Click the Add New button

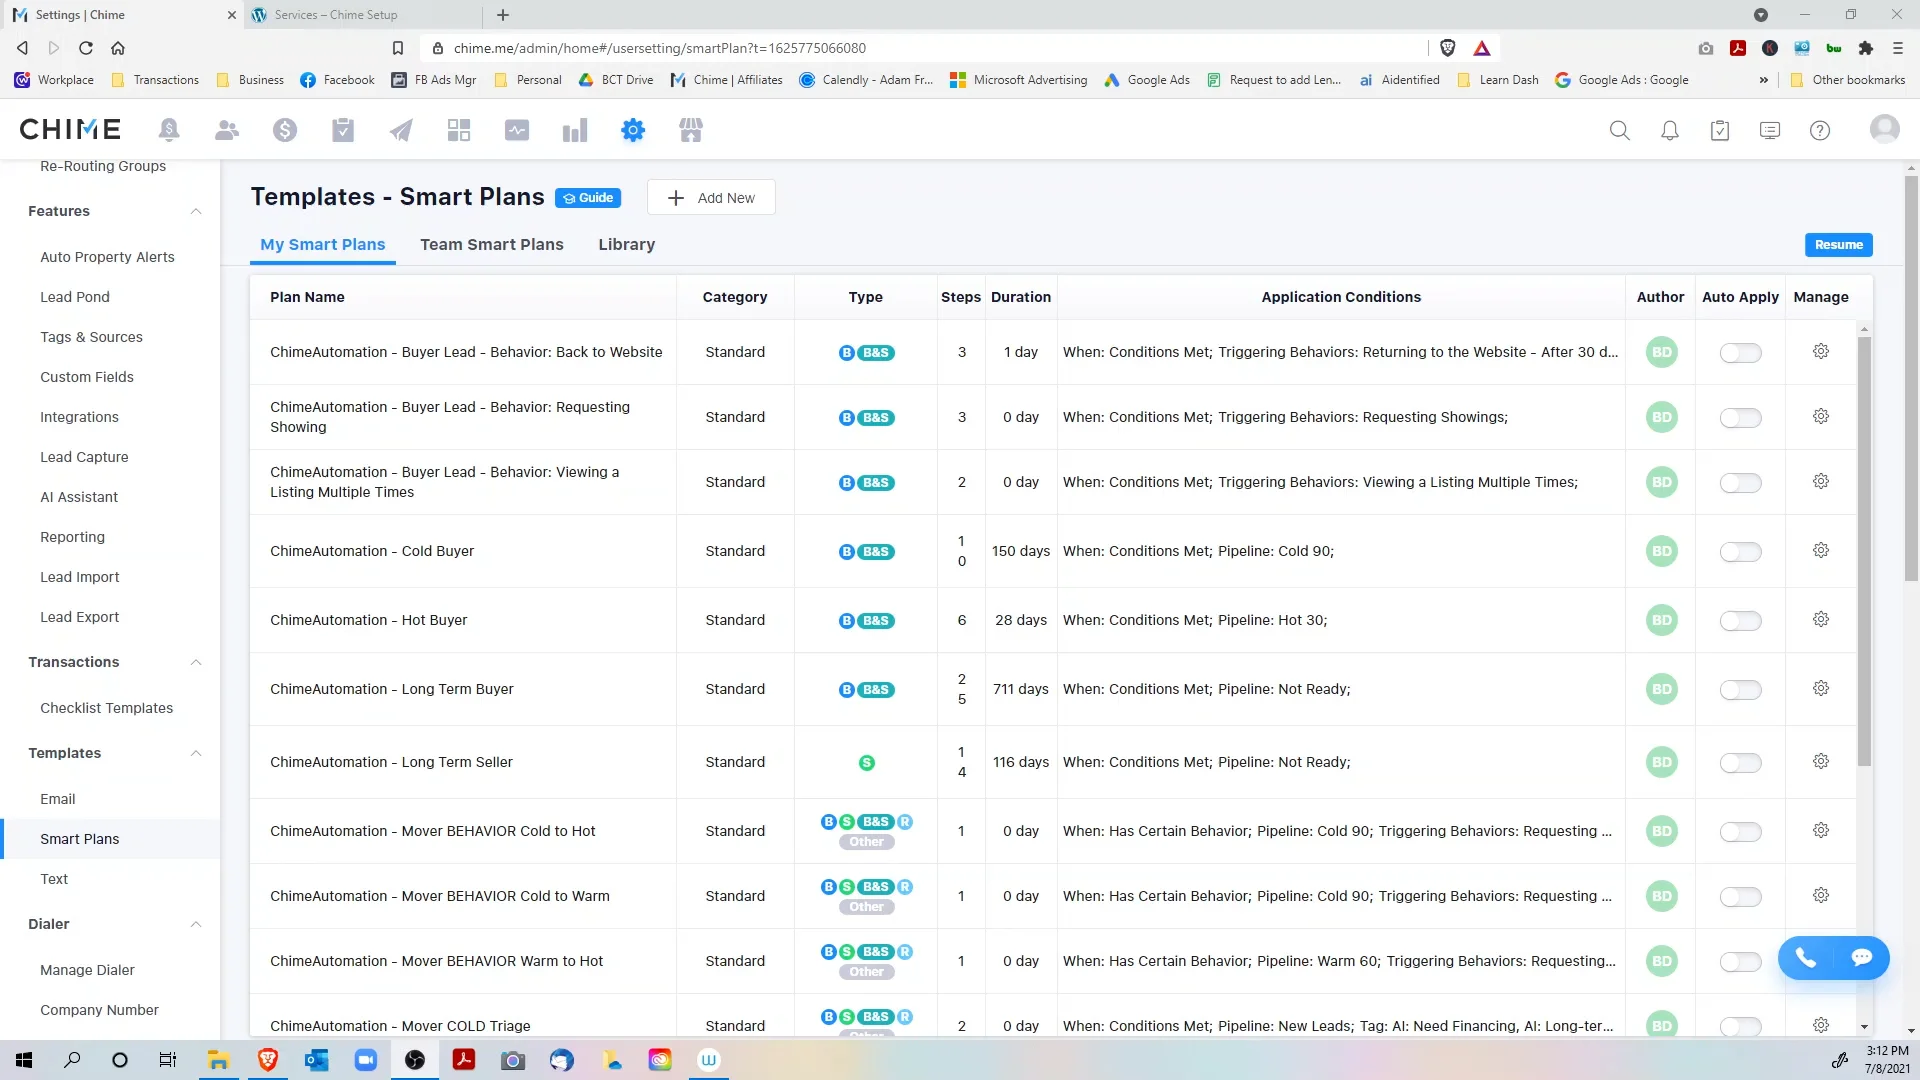(x=711, y=197)
